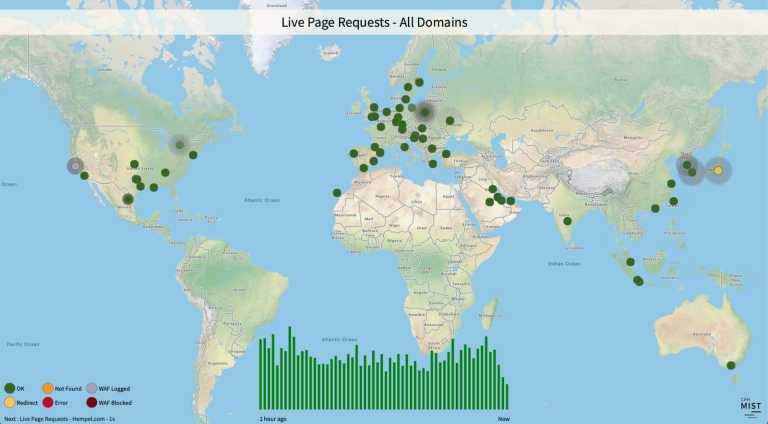Select the green marker in India
This screenshot has width=768, height=424.
(567, 221)
